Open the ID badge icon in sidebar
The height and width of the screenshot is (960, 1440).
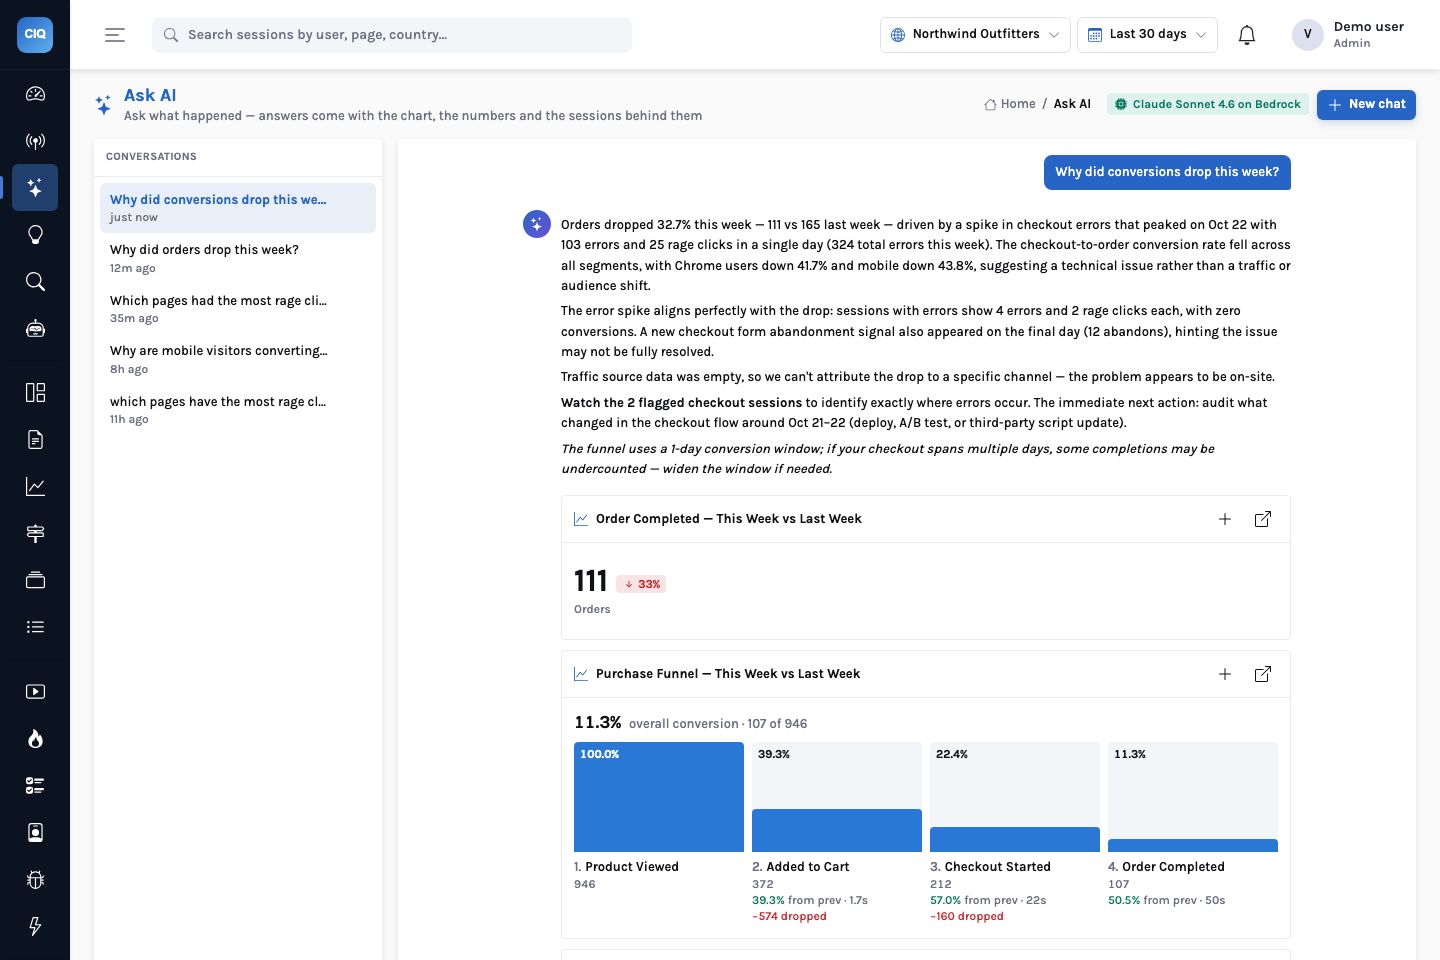click(35, 832)
